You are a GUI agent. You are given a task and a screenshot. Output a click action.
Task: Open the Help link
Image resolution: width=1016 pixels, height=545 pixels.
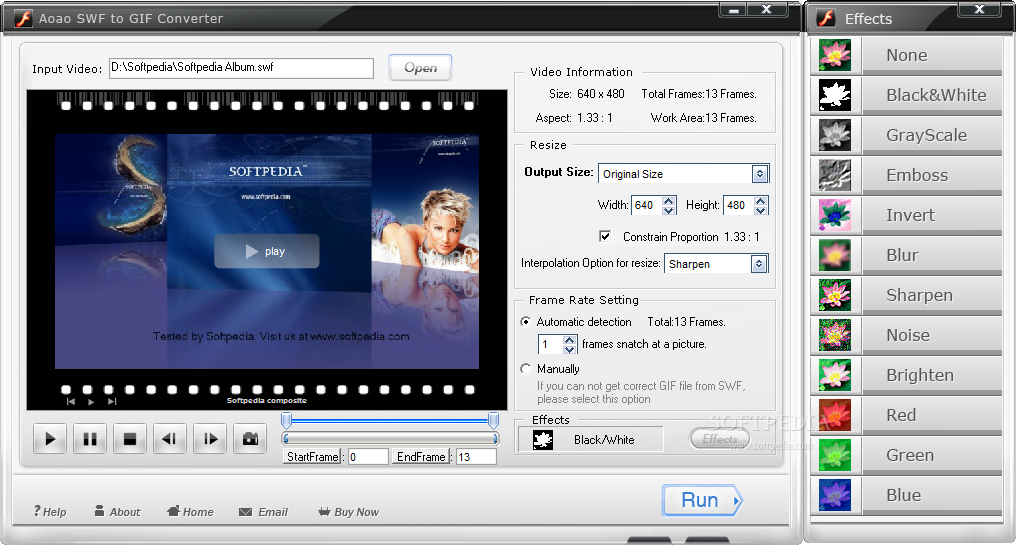coord(50,511)
